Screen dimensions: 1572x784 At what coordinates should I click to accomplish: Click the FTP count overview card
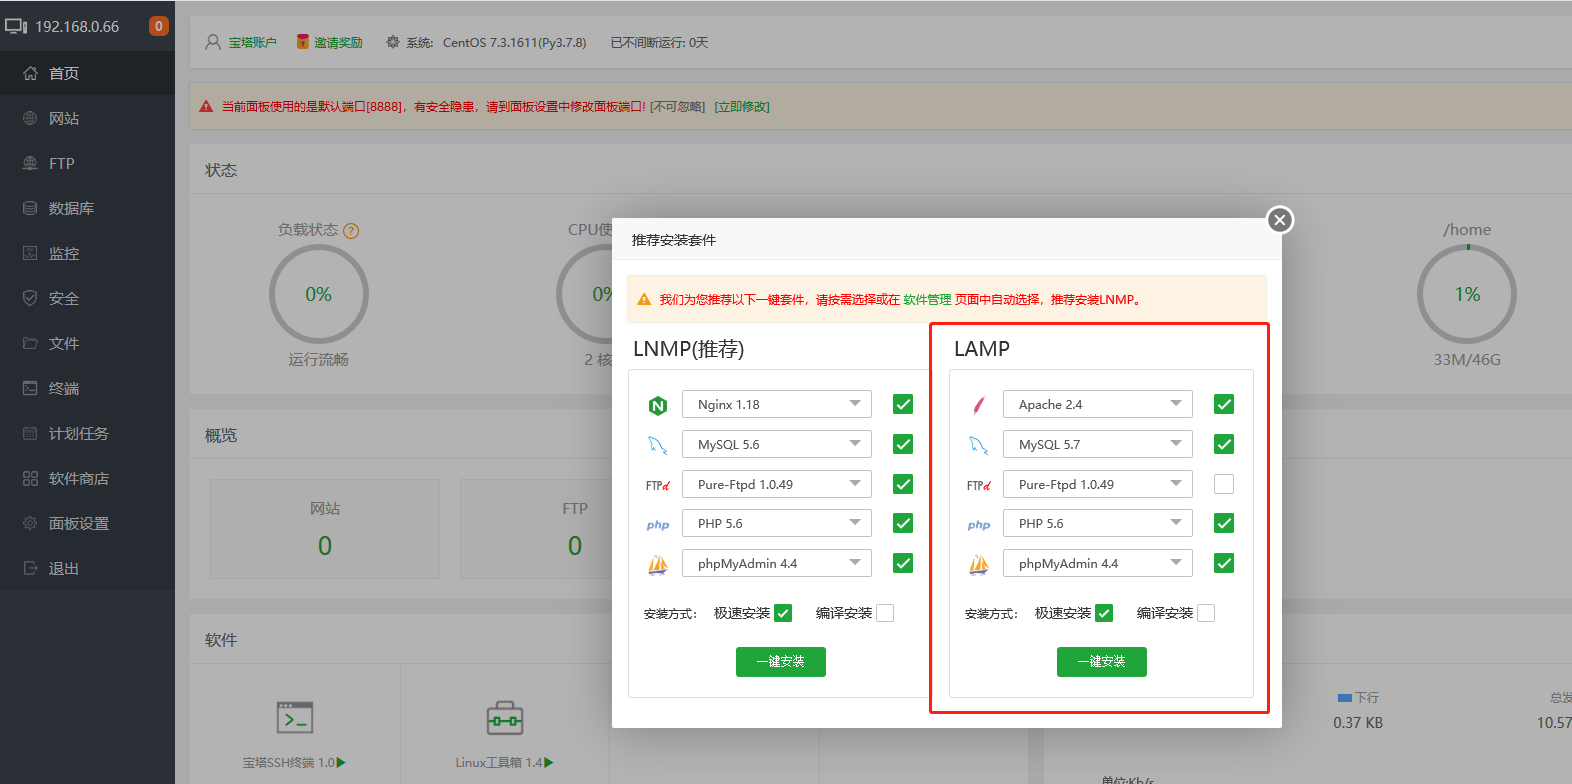[575, 529]
